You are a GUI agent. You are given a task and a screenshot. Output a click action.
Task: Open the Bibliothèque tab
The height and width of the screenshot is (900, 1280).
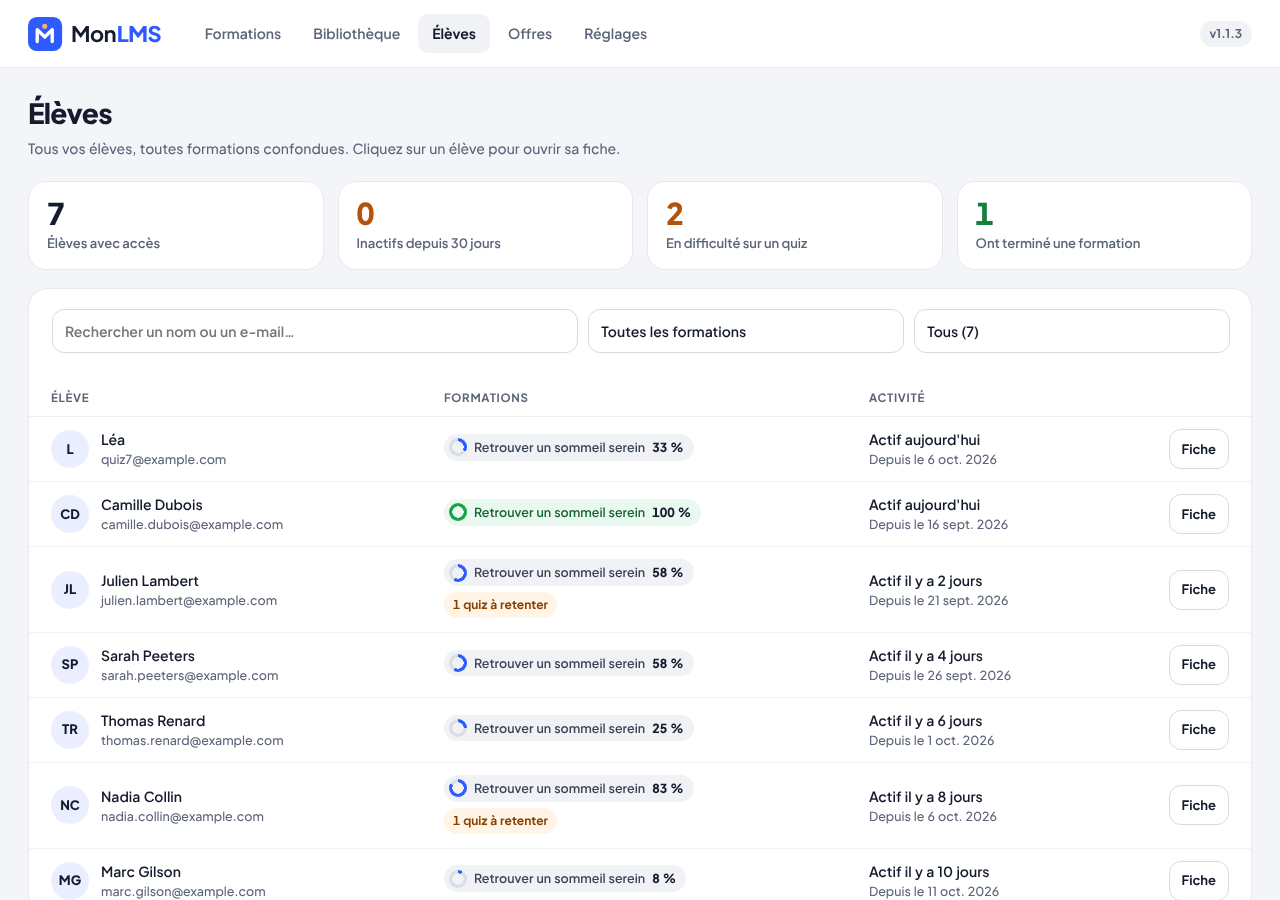(357, 34)
